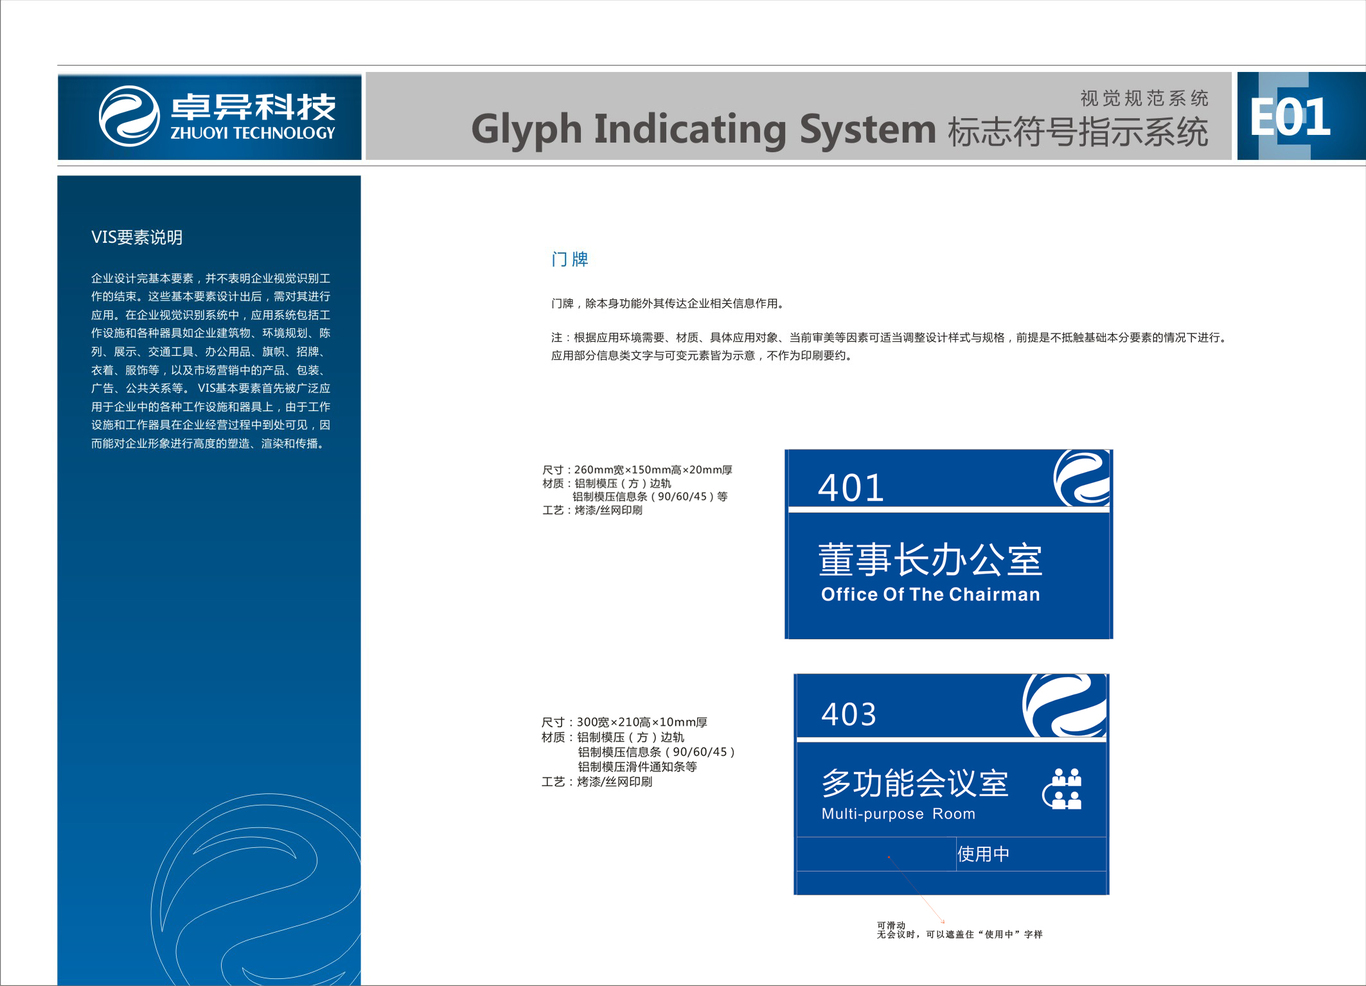Click the '尺寸：300宽×210高×10mm厚' spec line
The image size is (1366, 986).
[624, 722]
